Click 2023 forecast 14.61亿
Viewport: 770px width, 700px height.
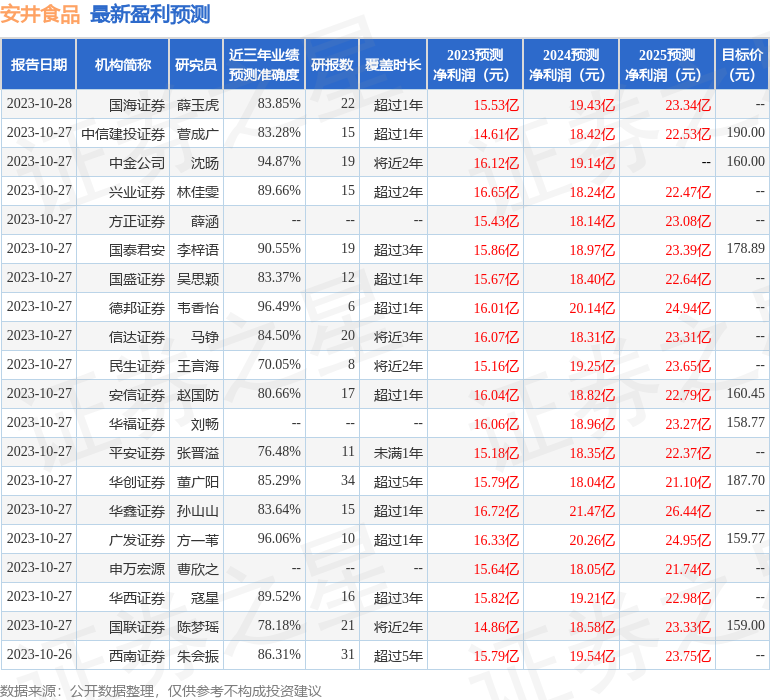496,134
